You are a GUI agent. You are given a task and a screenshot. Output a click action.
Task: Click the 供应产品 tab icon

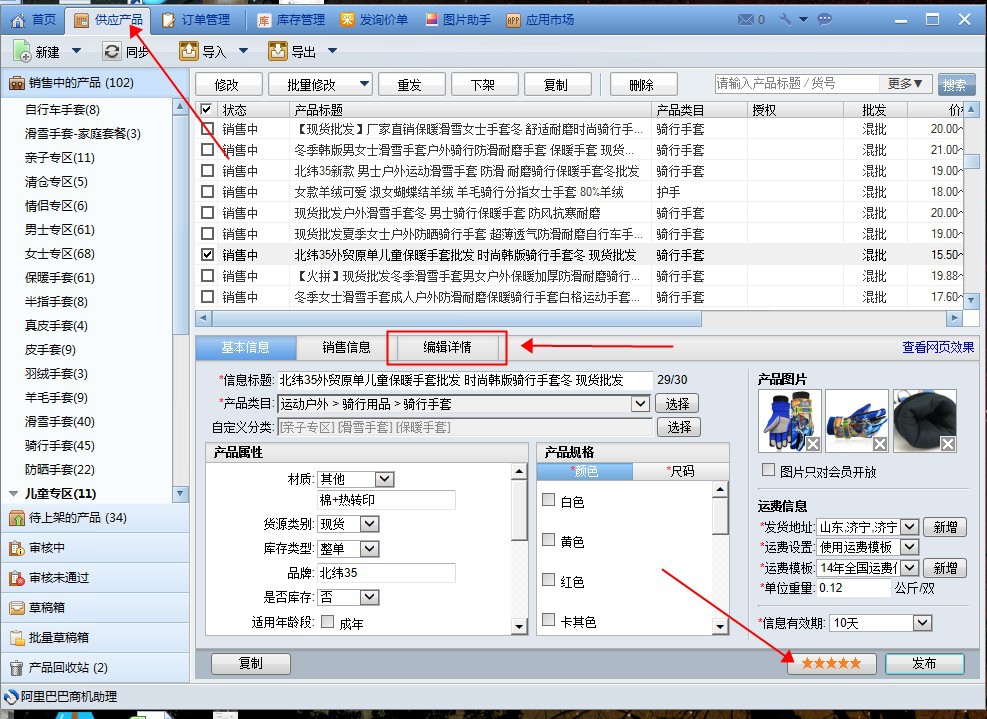[x=81, y=20]
